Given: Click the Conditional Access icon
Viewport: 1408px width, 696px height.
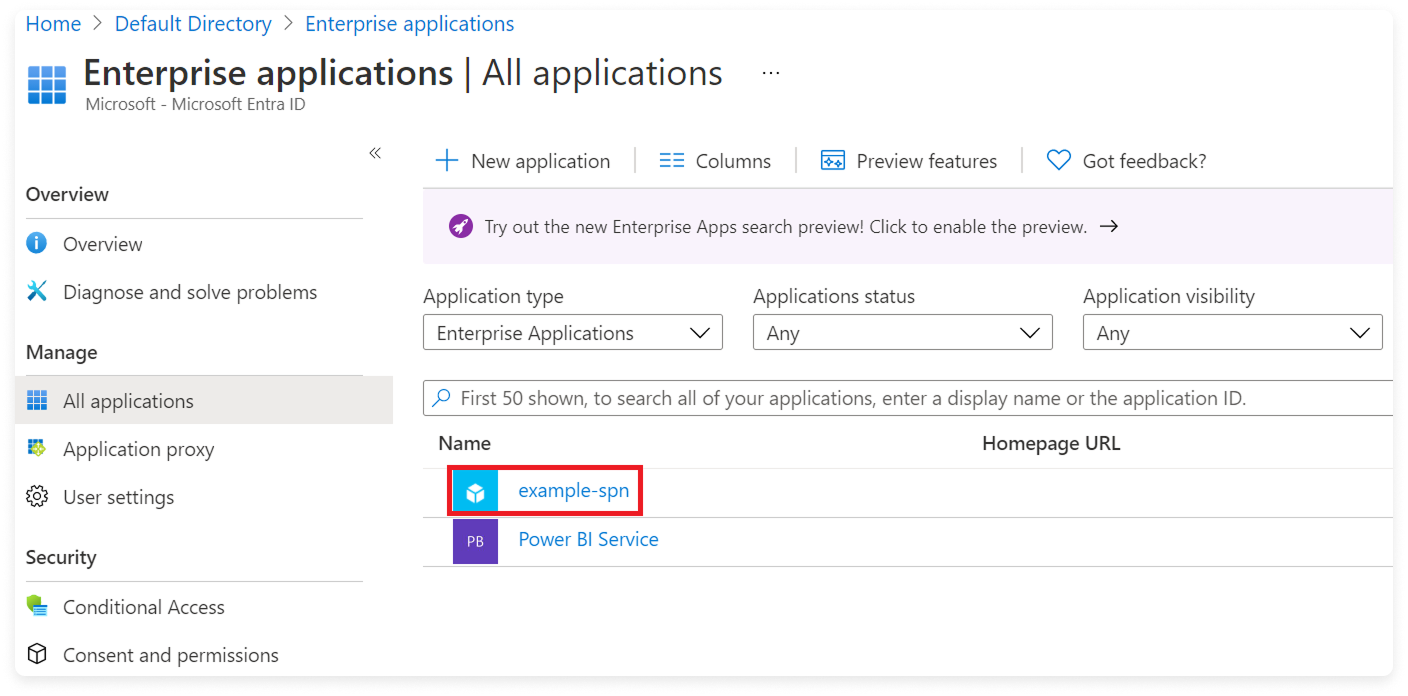Looking at the screenshot, I should point(37,606).
